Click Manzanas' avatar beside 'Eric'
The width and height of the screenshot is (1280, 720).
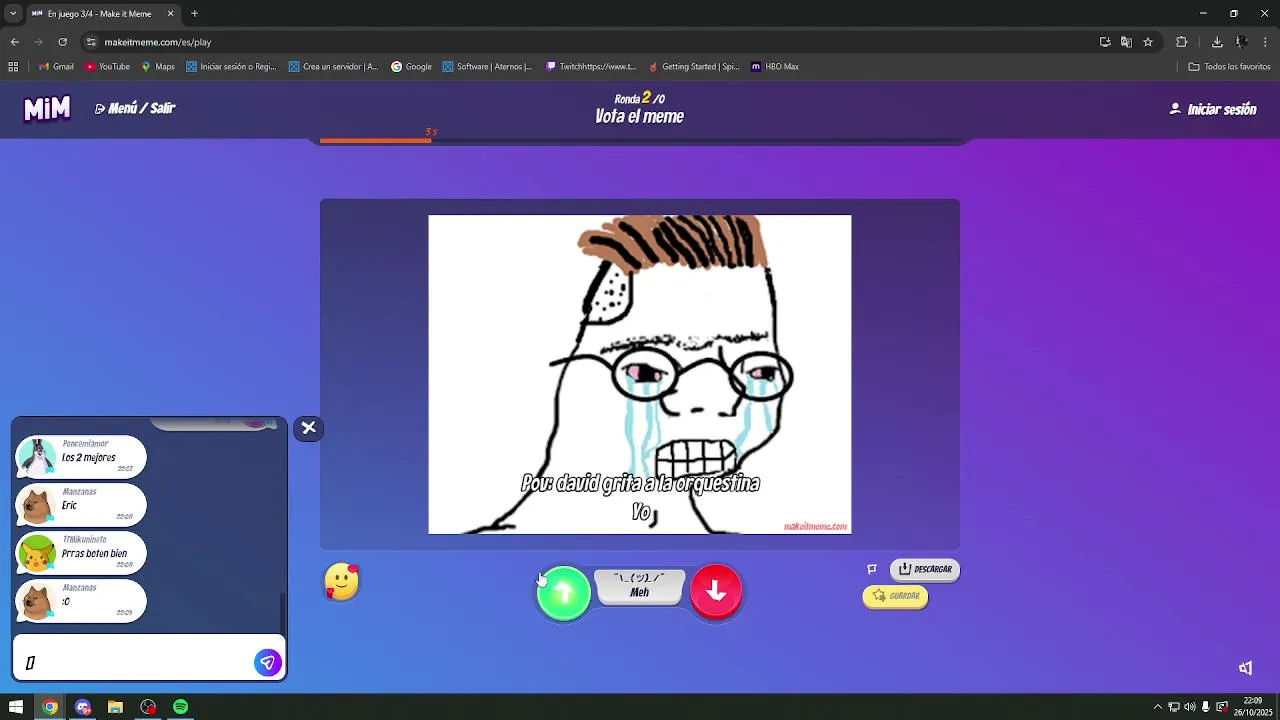pos(37,505)
